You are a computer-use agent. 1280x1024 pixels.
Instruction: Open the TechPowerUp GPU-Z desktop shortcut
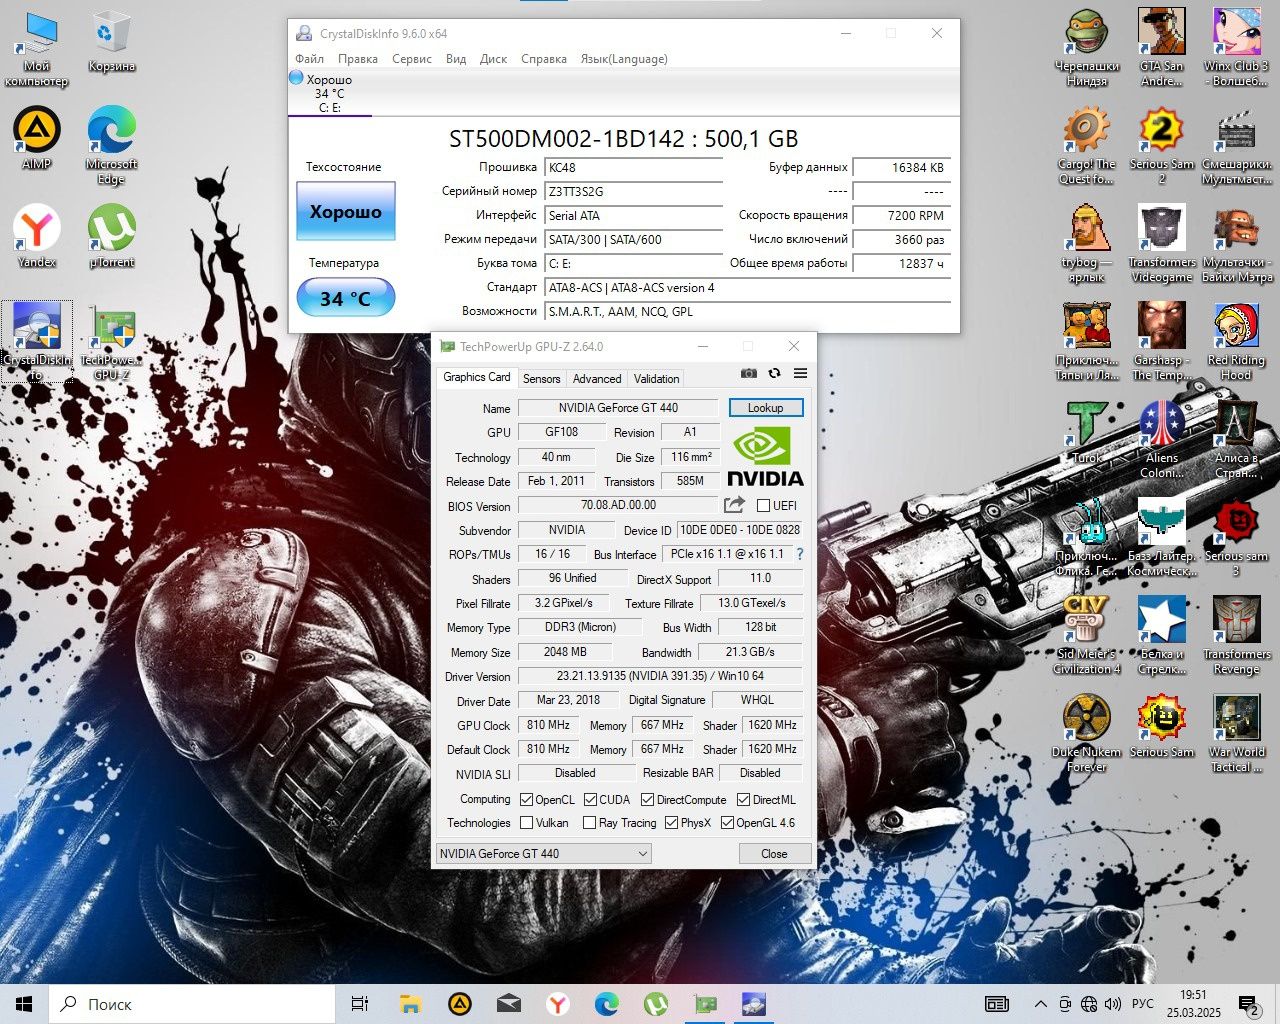coord(111,340)
